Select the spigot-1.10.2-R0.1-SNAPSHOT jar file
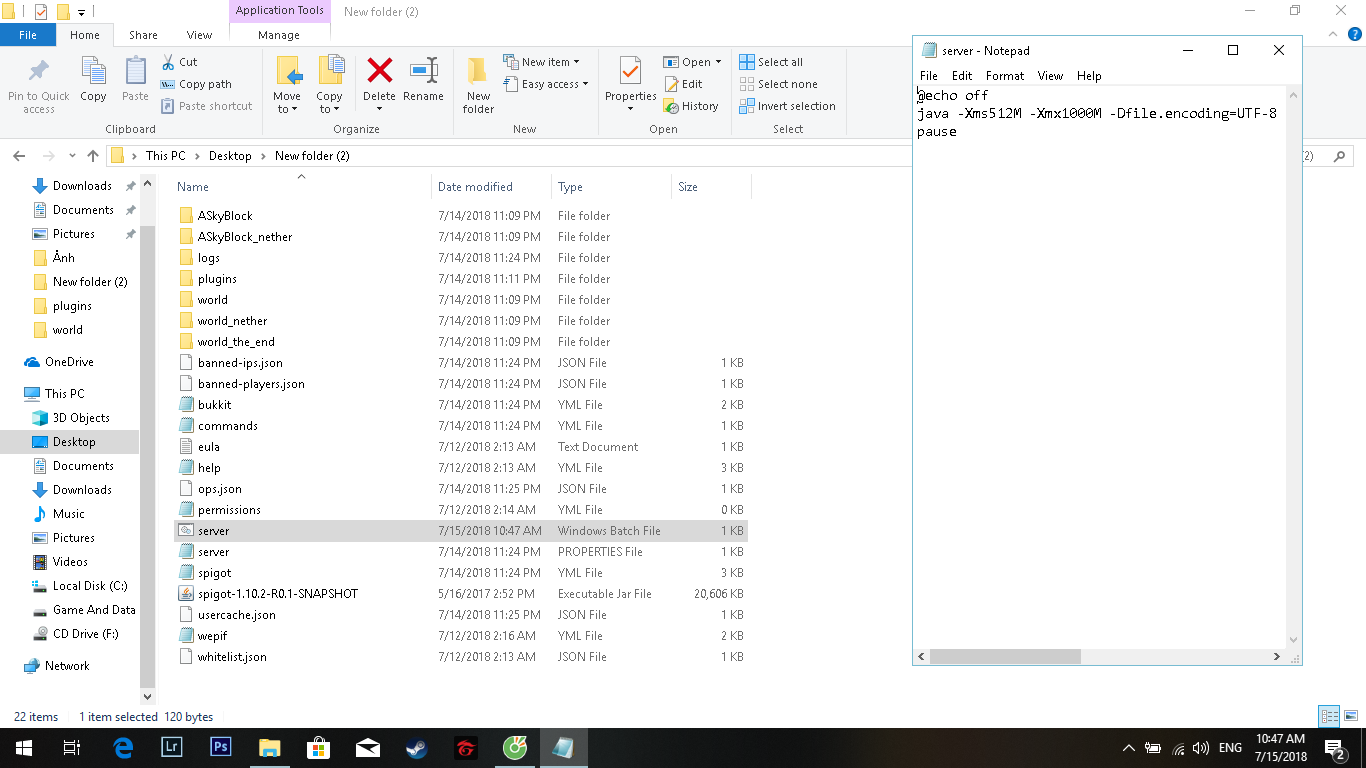Screen dimensions: 1366x768 click(x=277, y=594)
